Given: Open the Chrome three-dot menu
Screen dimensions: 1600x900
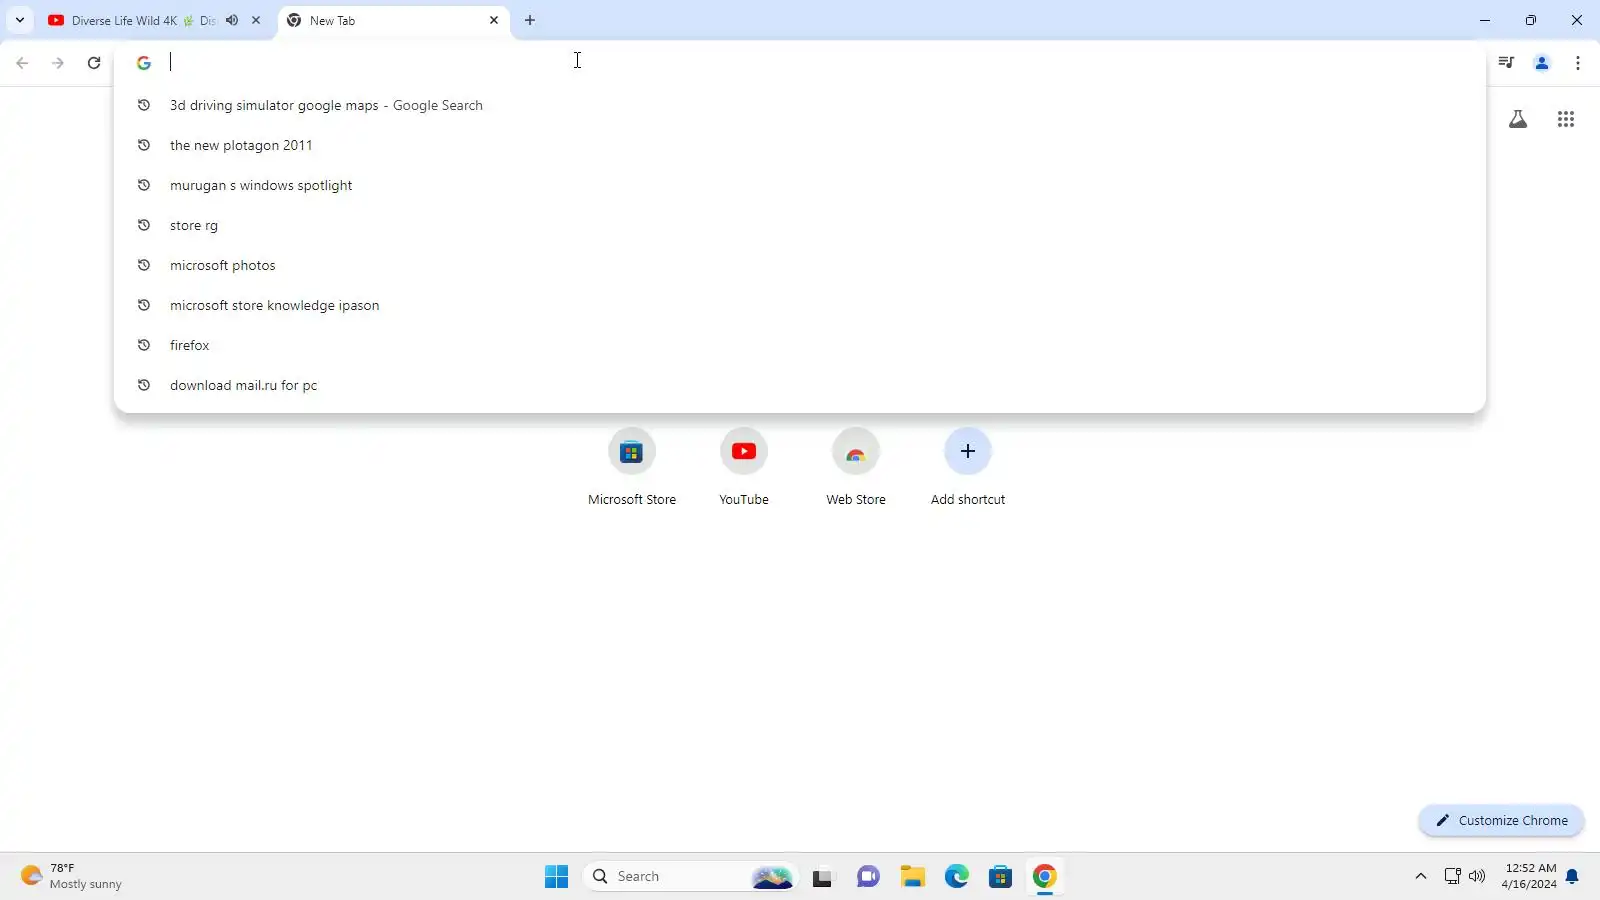Looking at the screenshot, I should point(1578,63).
